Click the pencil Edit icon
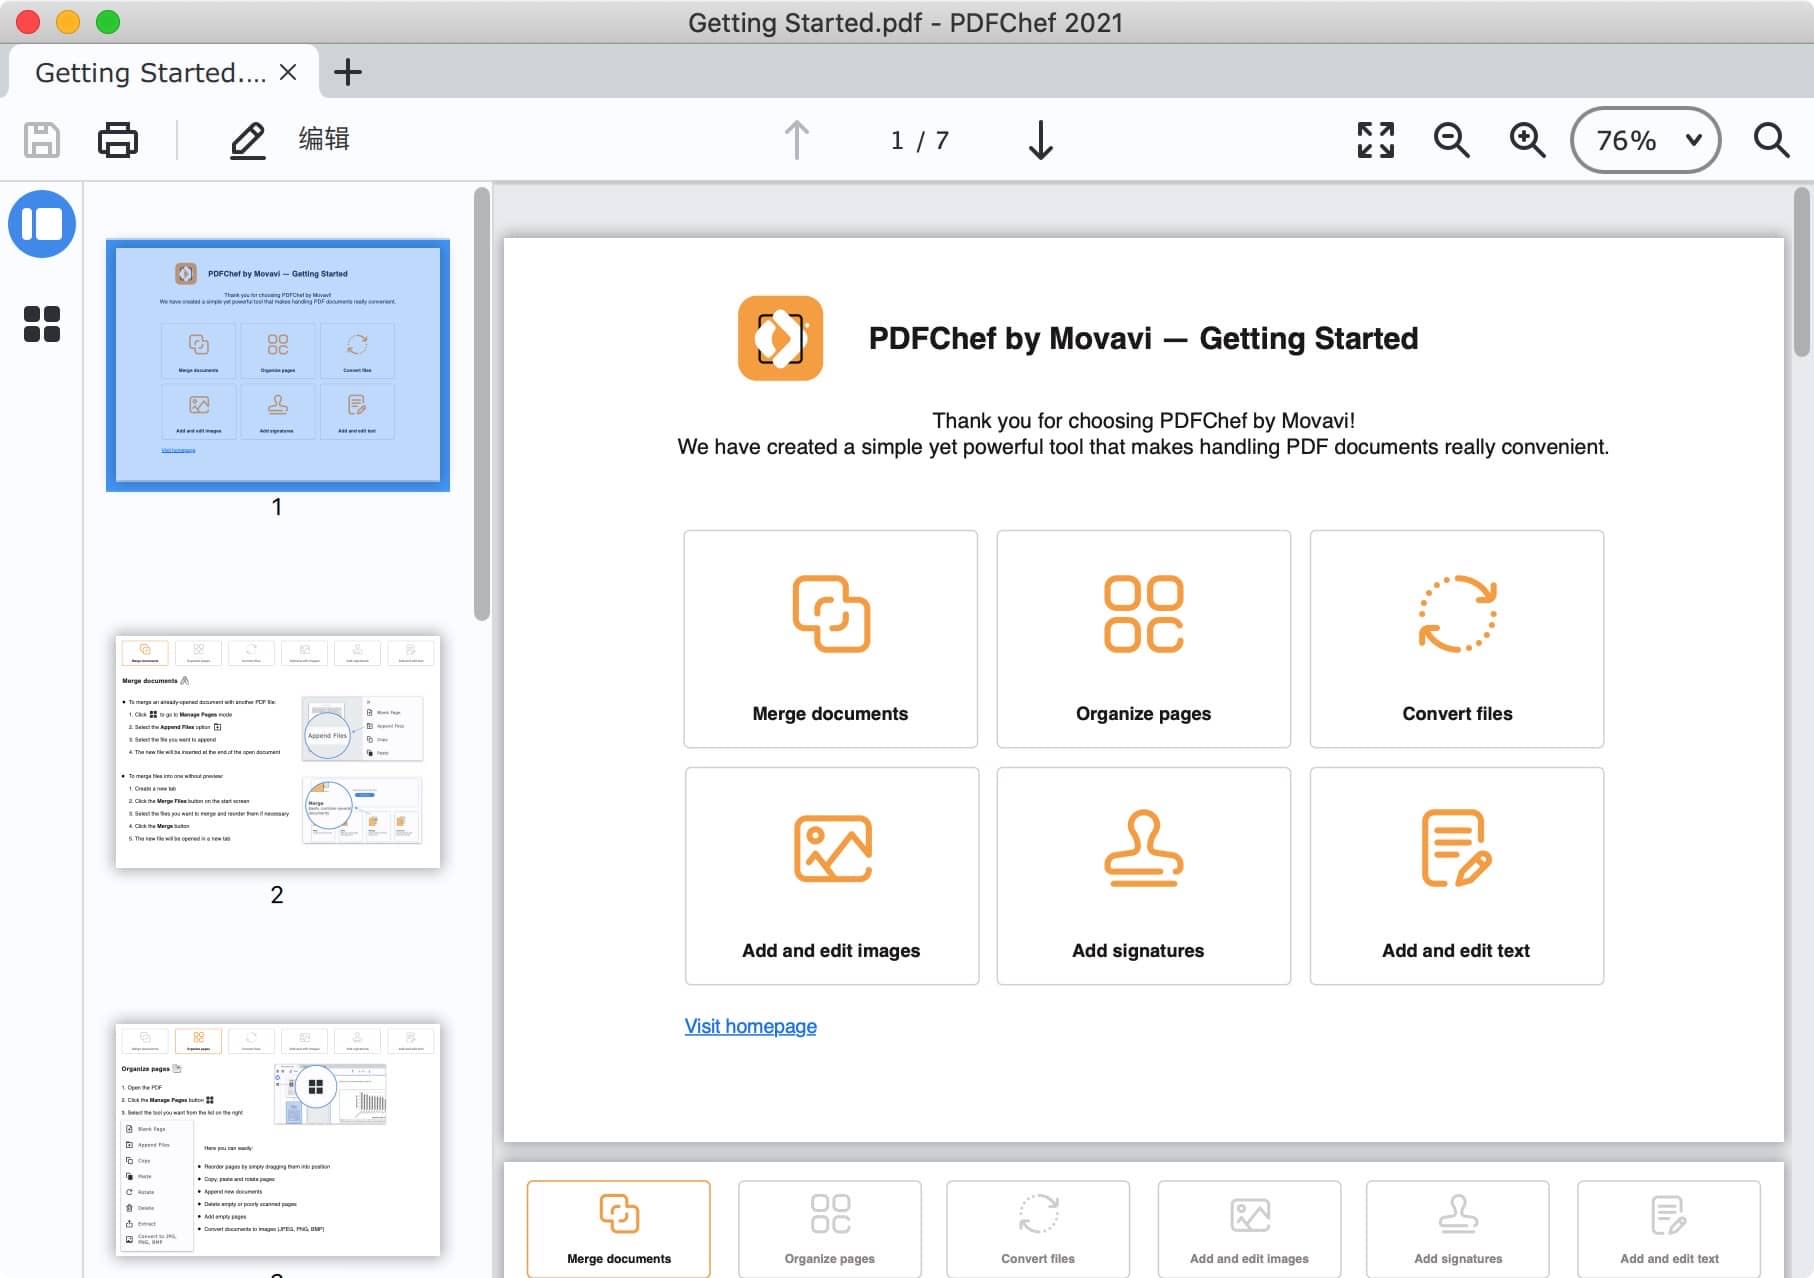Image resolution: width=1814 pixels, height=1278 pixels. click(247, 140)
